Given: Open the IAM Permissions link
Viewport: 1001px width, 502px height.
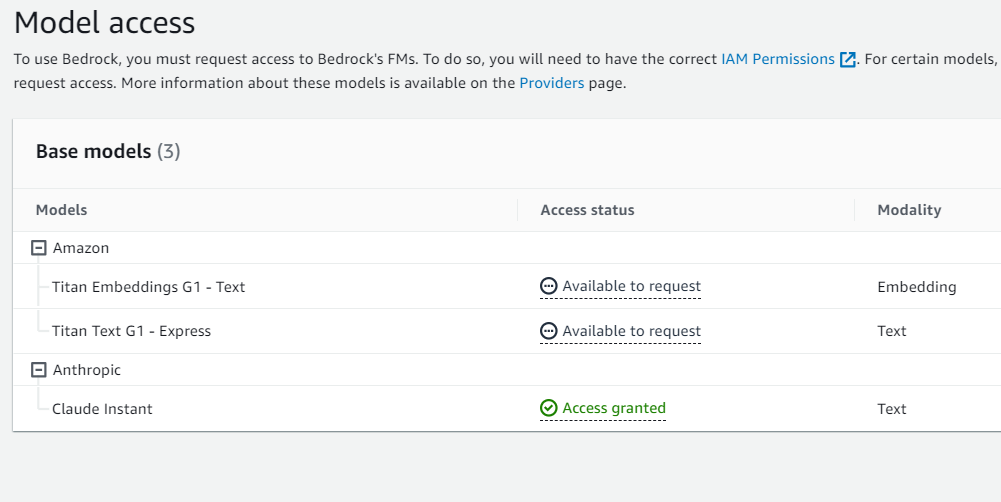Looking at the screenshot, I should [x=778, y=59].
